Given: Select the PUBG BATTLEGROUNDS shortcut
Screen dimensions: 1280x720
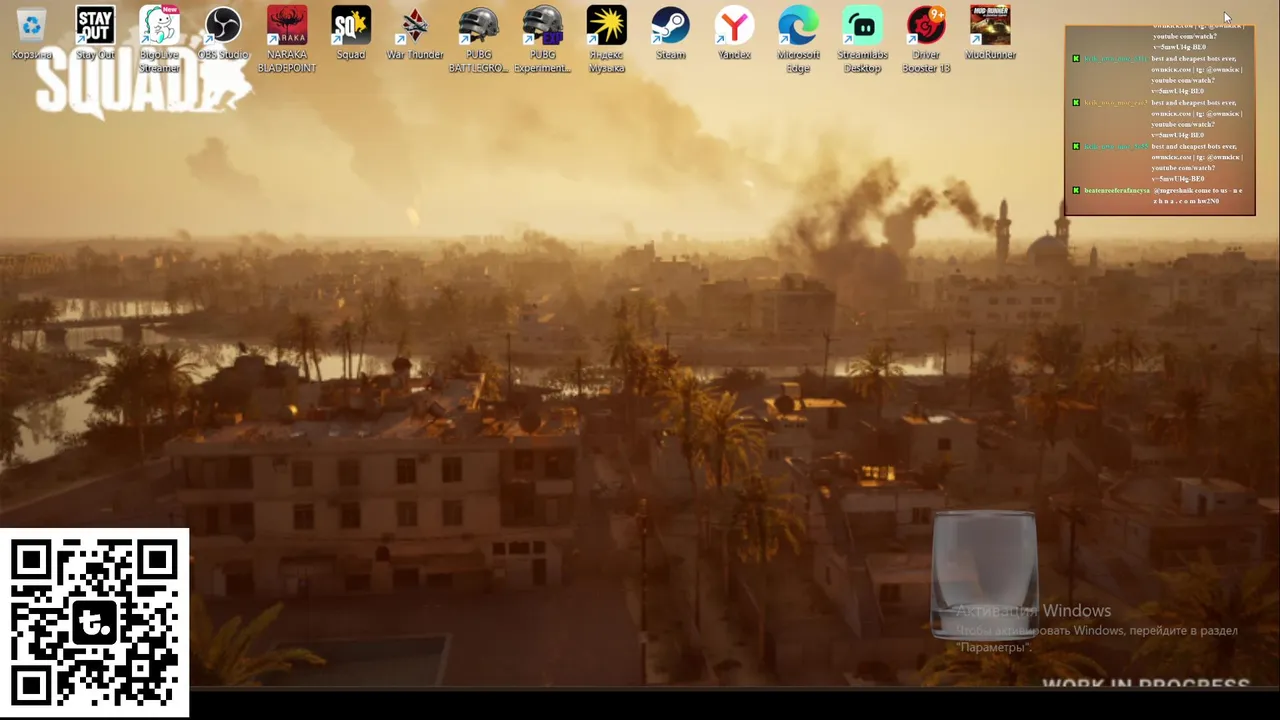Looking at the screenshot, I should [479, 39].
